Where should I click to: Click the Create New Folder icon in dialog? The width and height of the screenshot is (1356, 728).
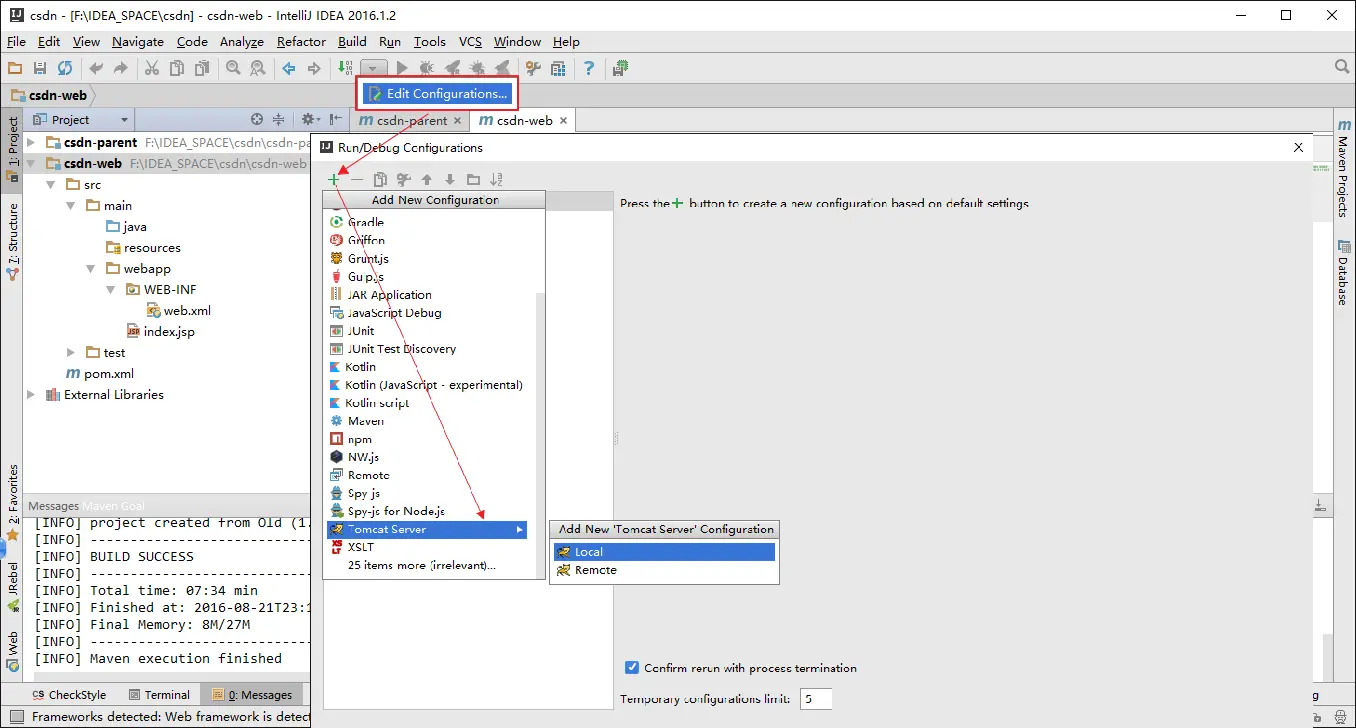click(x=473, y=180)
